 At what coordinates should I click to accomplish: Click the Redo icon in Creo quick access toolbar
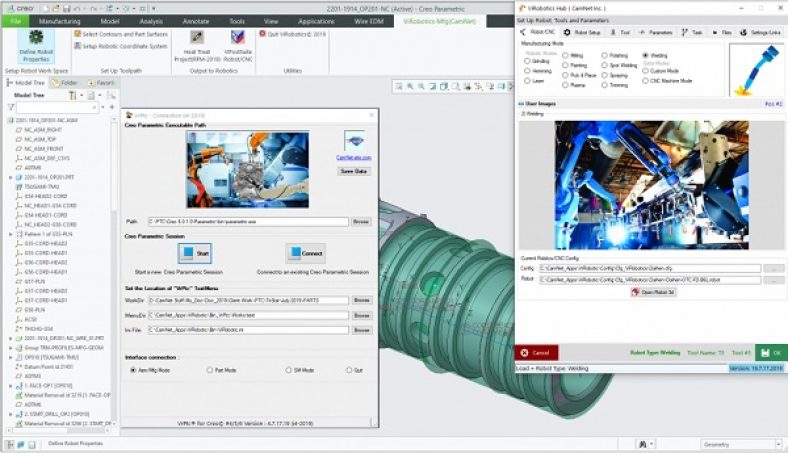92,9
